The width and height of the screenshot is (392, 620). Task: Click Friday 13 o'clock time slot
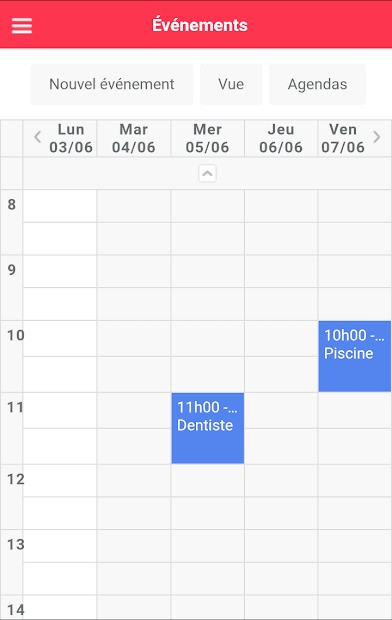coord(354,546)
